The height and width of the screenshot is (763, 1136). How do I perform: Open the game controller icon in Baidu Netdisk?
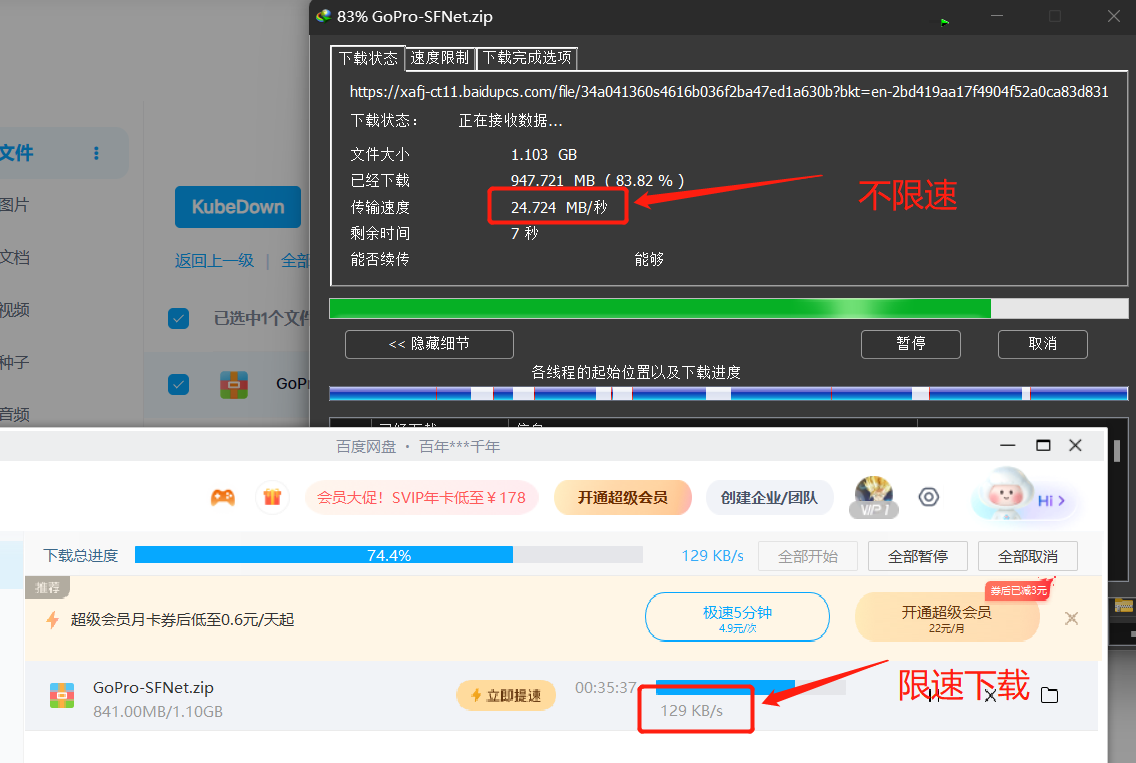(222, 497)
